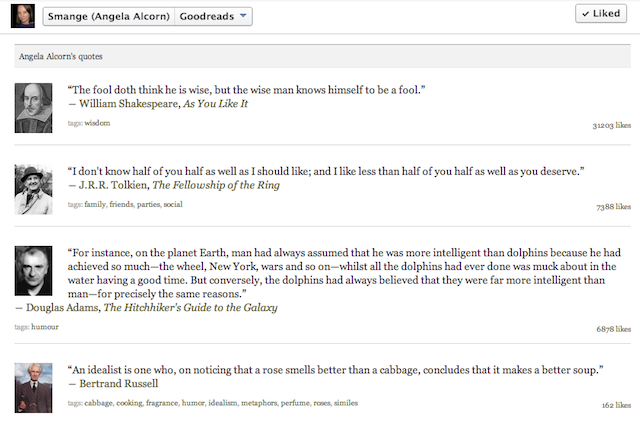Click the Angela Alcorn's quotes header
The image size is (640, 423).
[x=322, y=56]
